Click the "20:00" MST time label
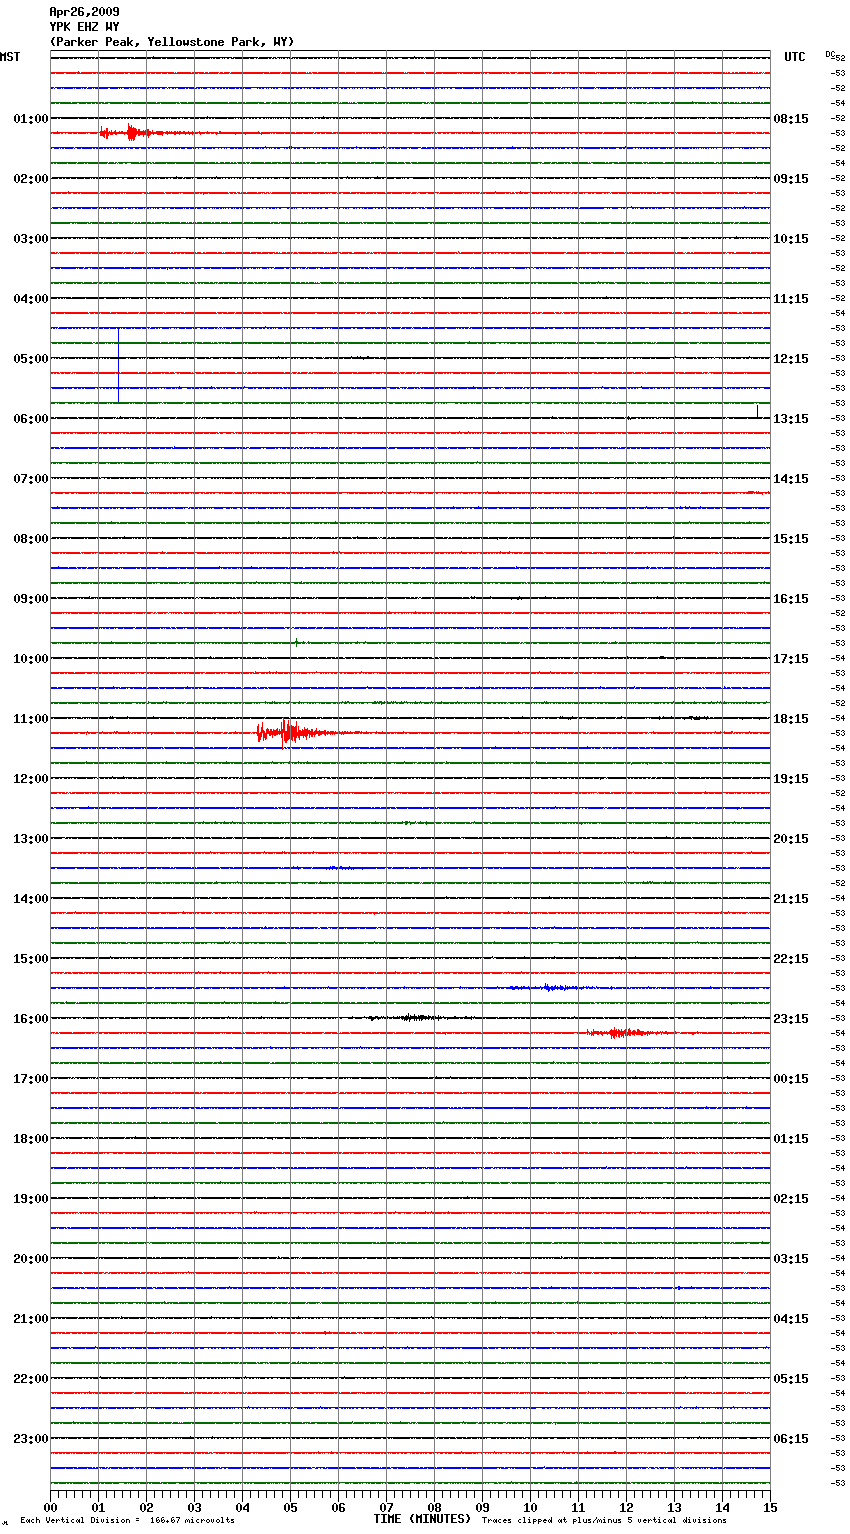This screenshot has height=1534, width=850. [x=31, y=1259]
